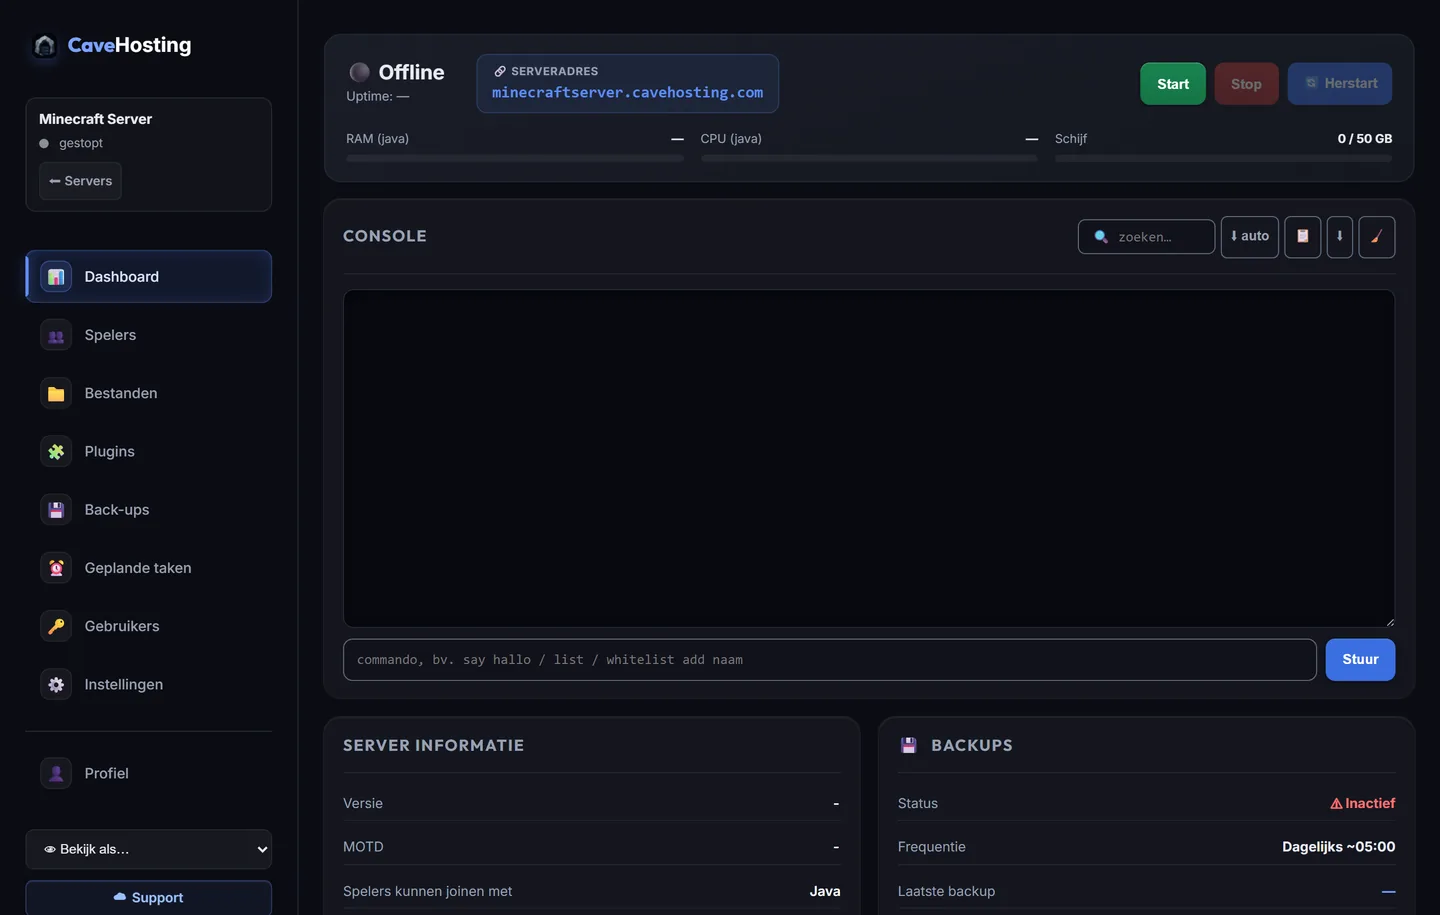This screenshot has width=1440, height=915.
Task: Click the Dashboard chart icon
Action: [56, 276]
